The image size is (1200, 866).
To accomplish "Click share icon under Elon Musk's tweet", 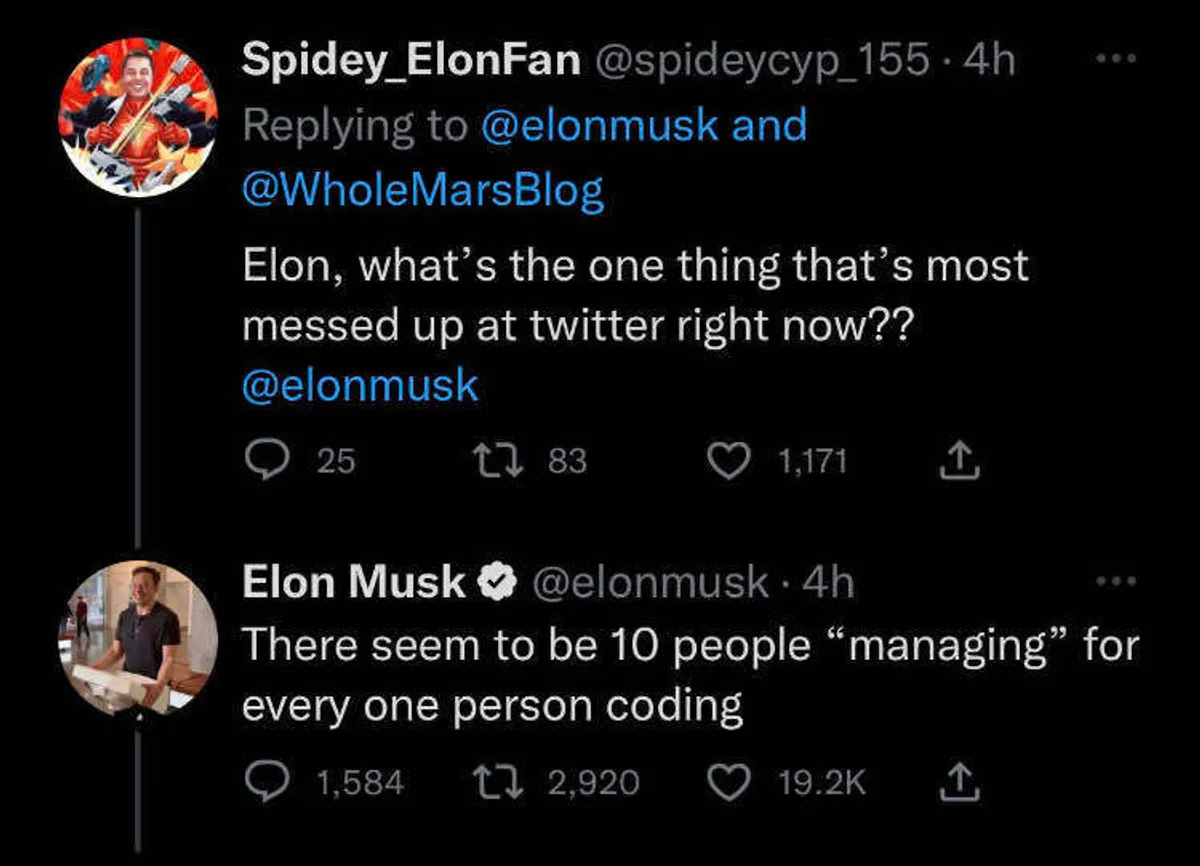I will click(958, 781).
